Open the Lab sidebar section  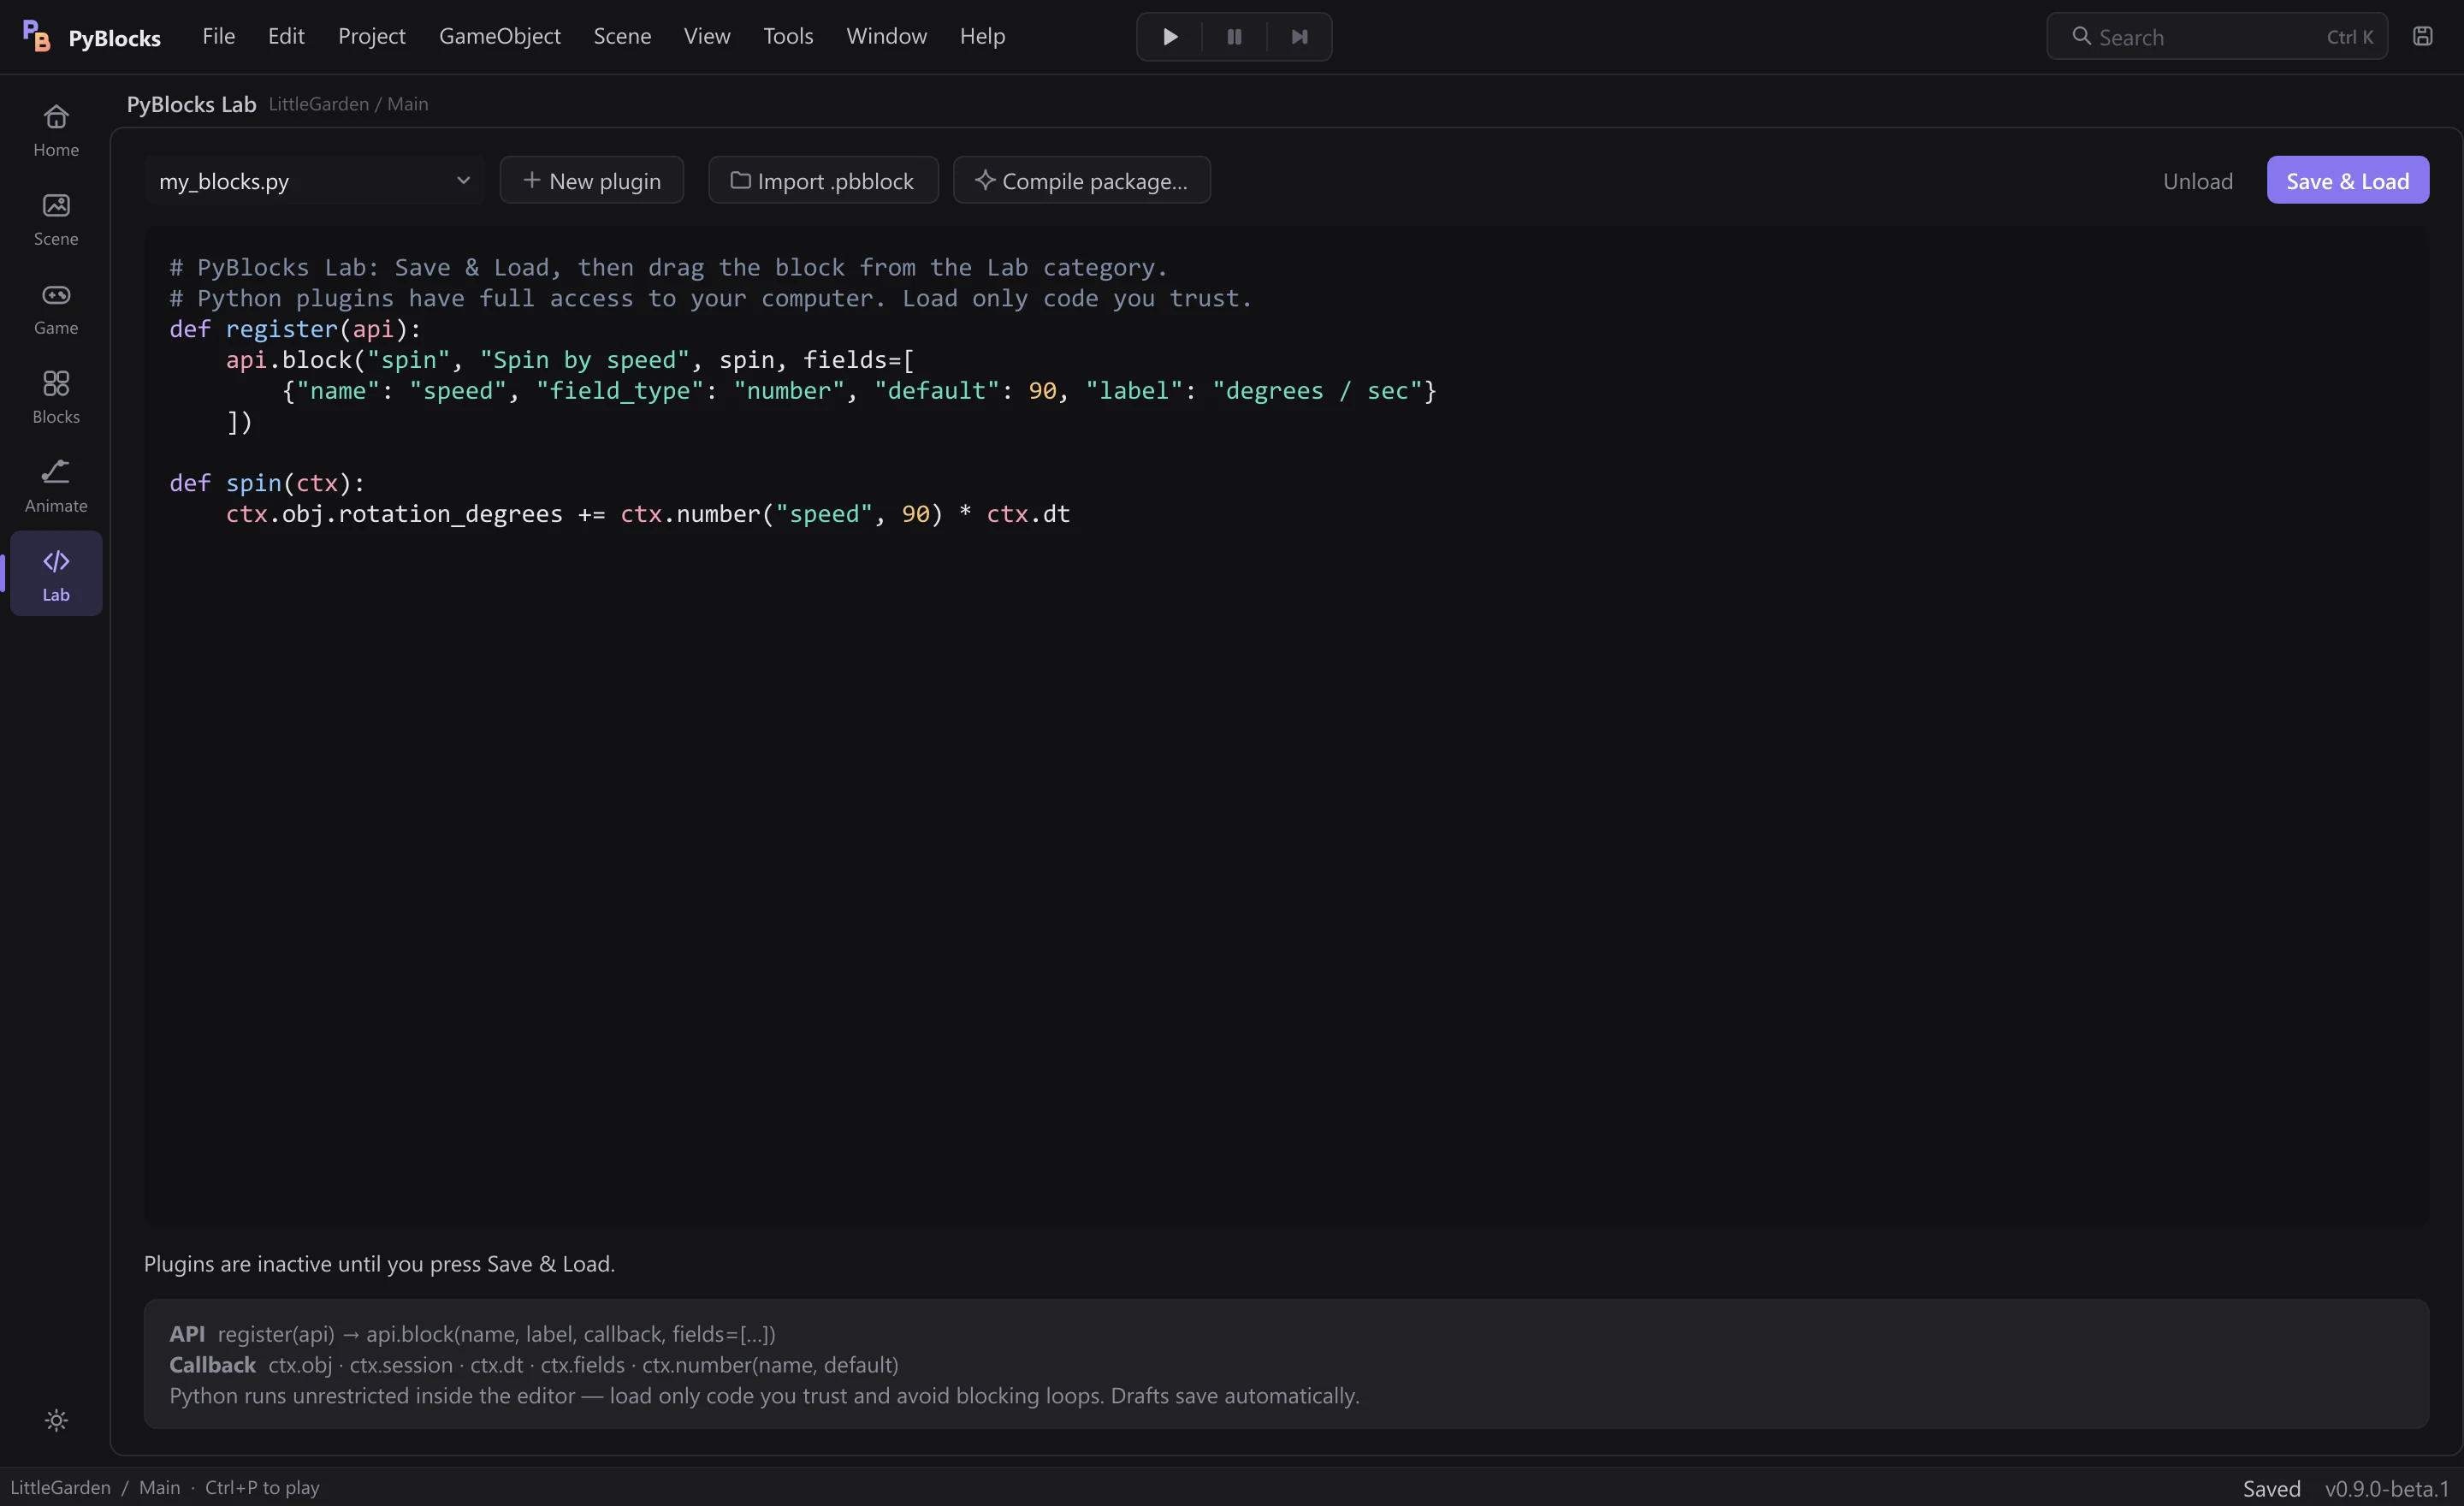(56, 574)
